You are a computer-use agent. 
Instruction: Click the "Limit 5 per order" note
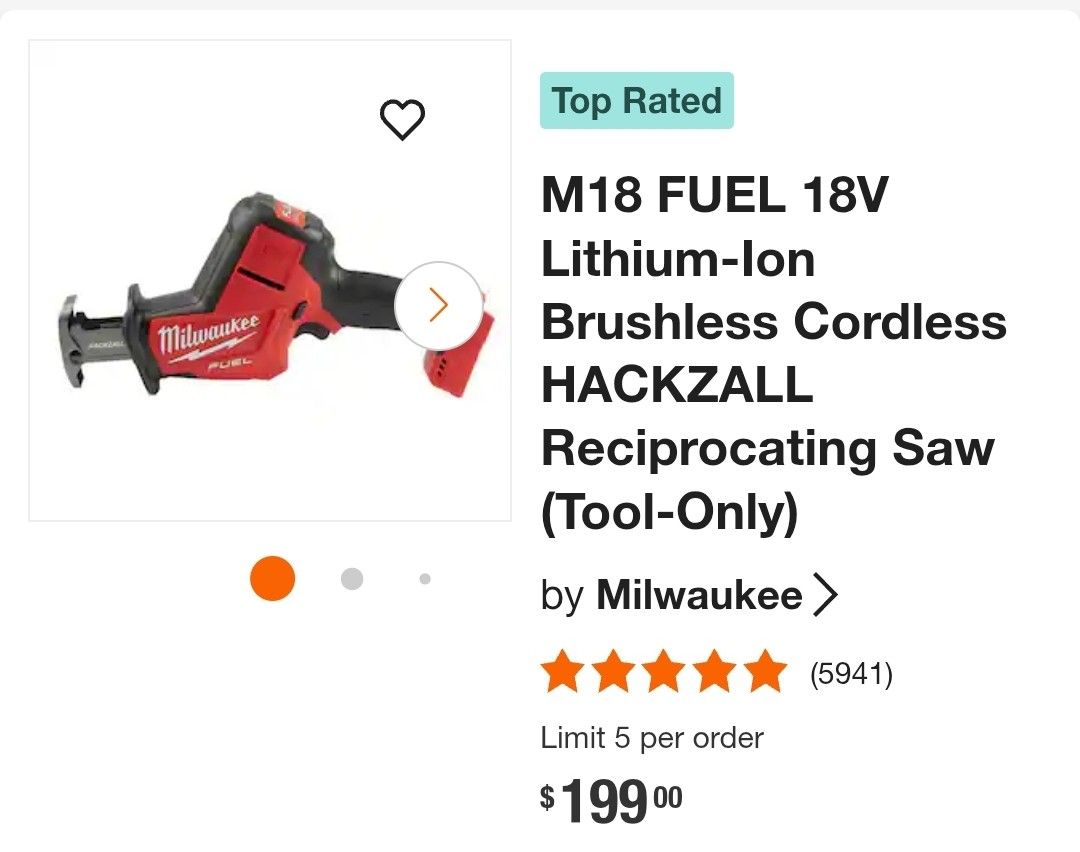[652, 738]
